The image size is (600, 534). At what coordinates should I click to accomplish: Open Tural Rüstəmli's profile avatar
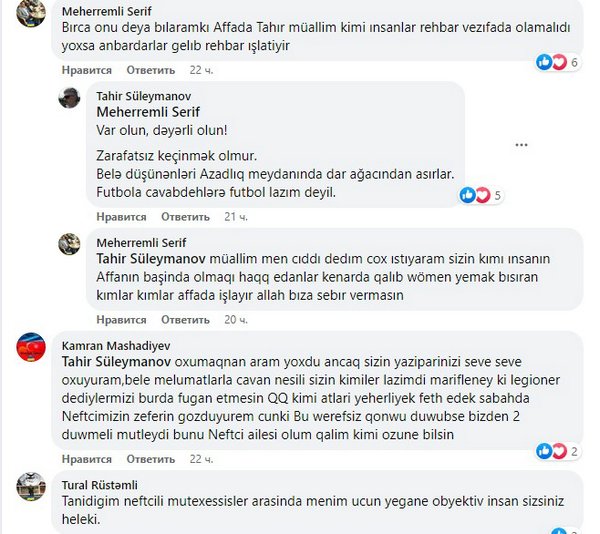[31, 487]
